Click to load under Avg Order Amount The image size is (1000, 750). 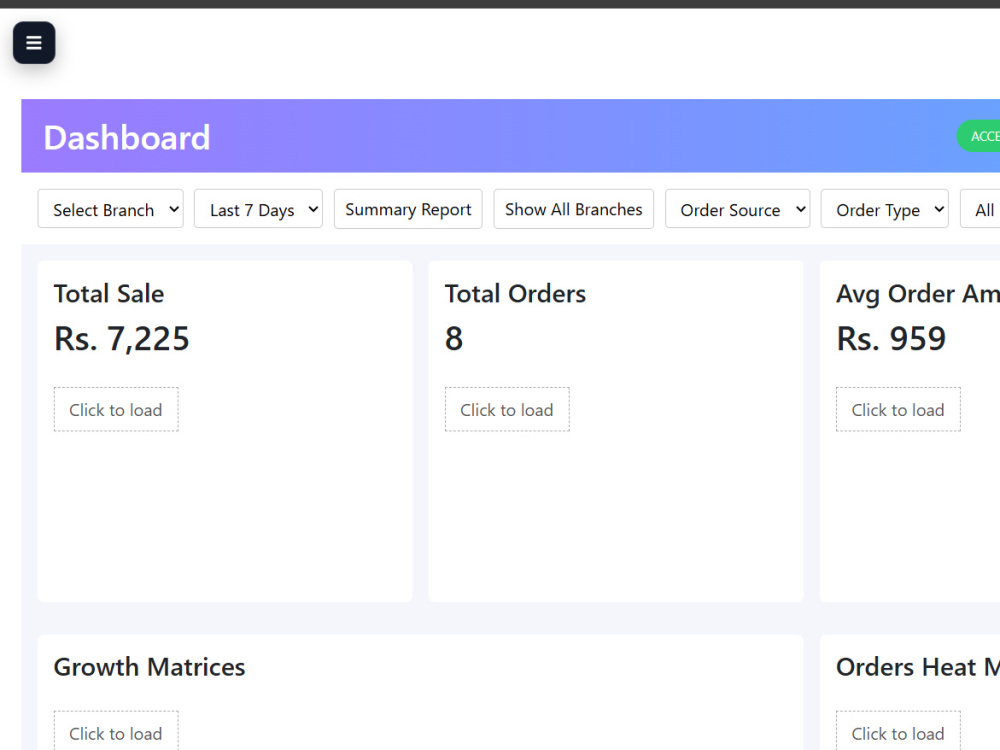(x=898, y=409)
